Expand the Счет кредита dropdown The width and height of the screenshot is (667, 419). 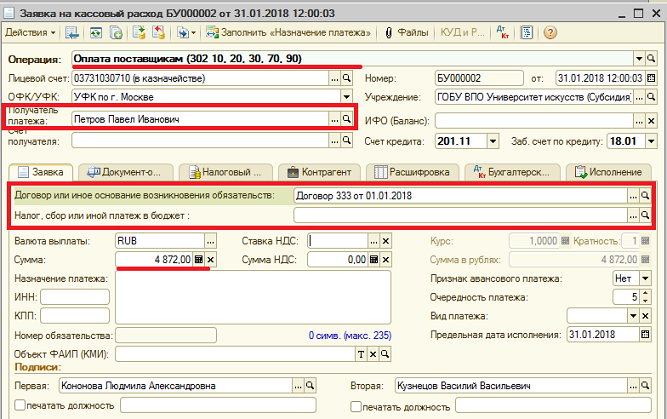(x=493, y=141)
